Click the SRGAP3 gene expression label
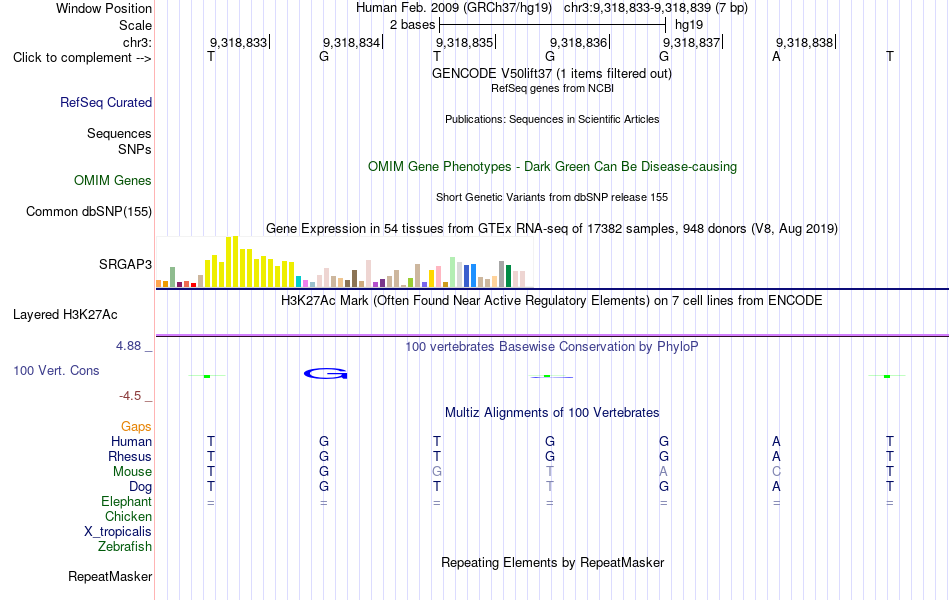The image size is (950, 600). [125, 264]
